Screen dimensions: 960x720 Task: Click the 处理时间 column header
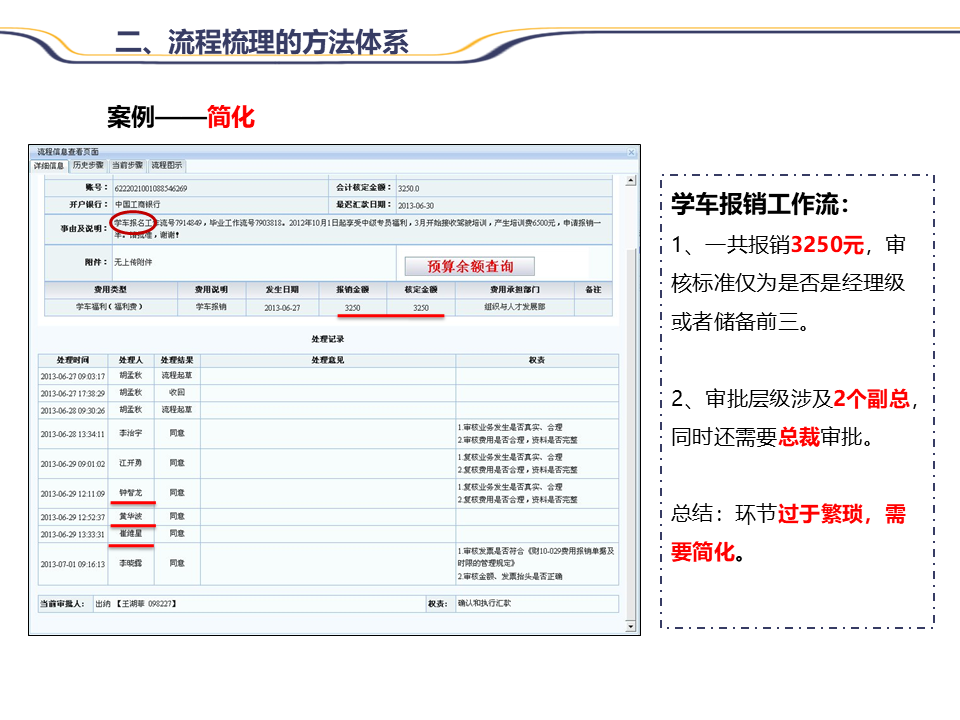pos(73,360)
